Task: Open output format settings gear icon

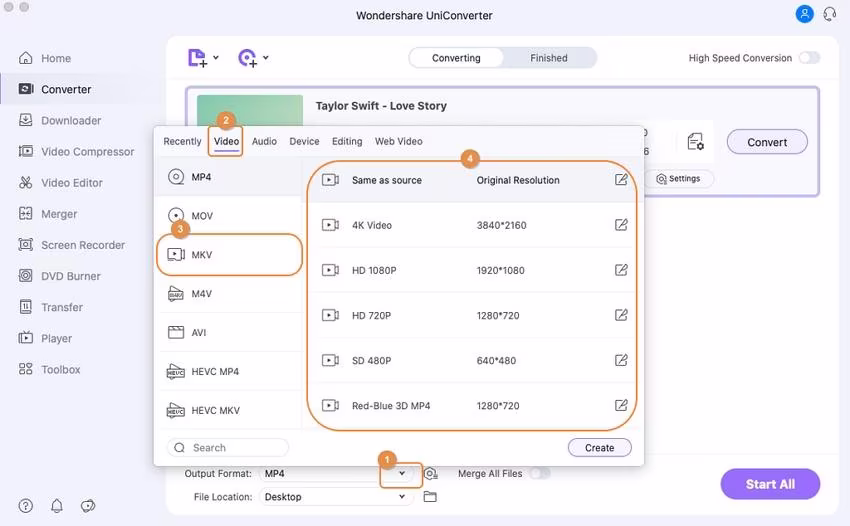Action: [430, 473]
